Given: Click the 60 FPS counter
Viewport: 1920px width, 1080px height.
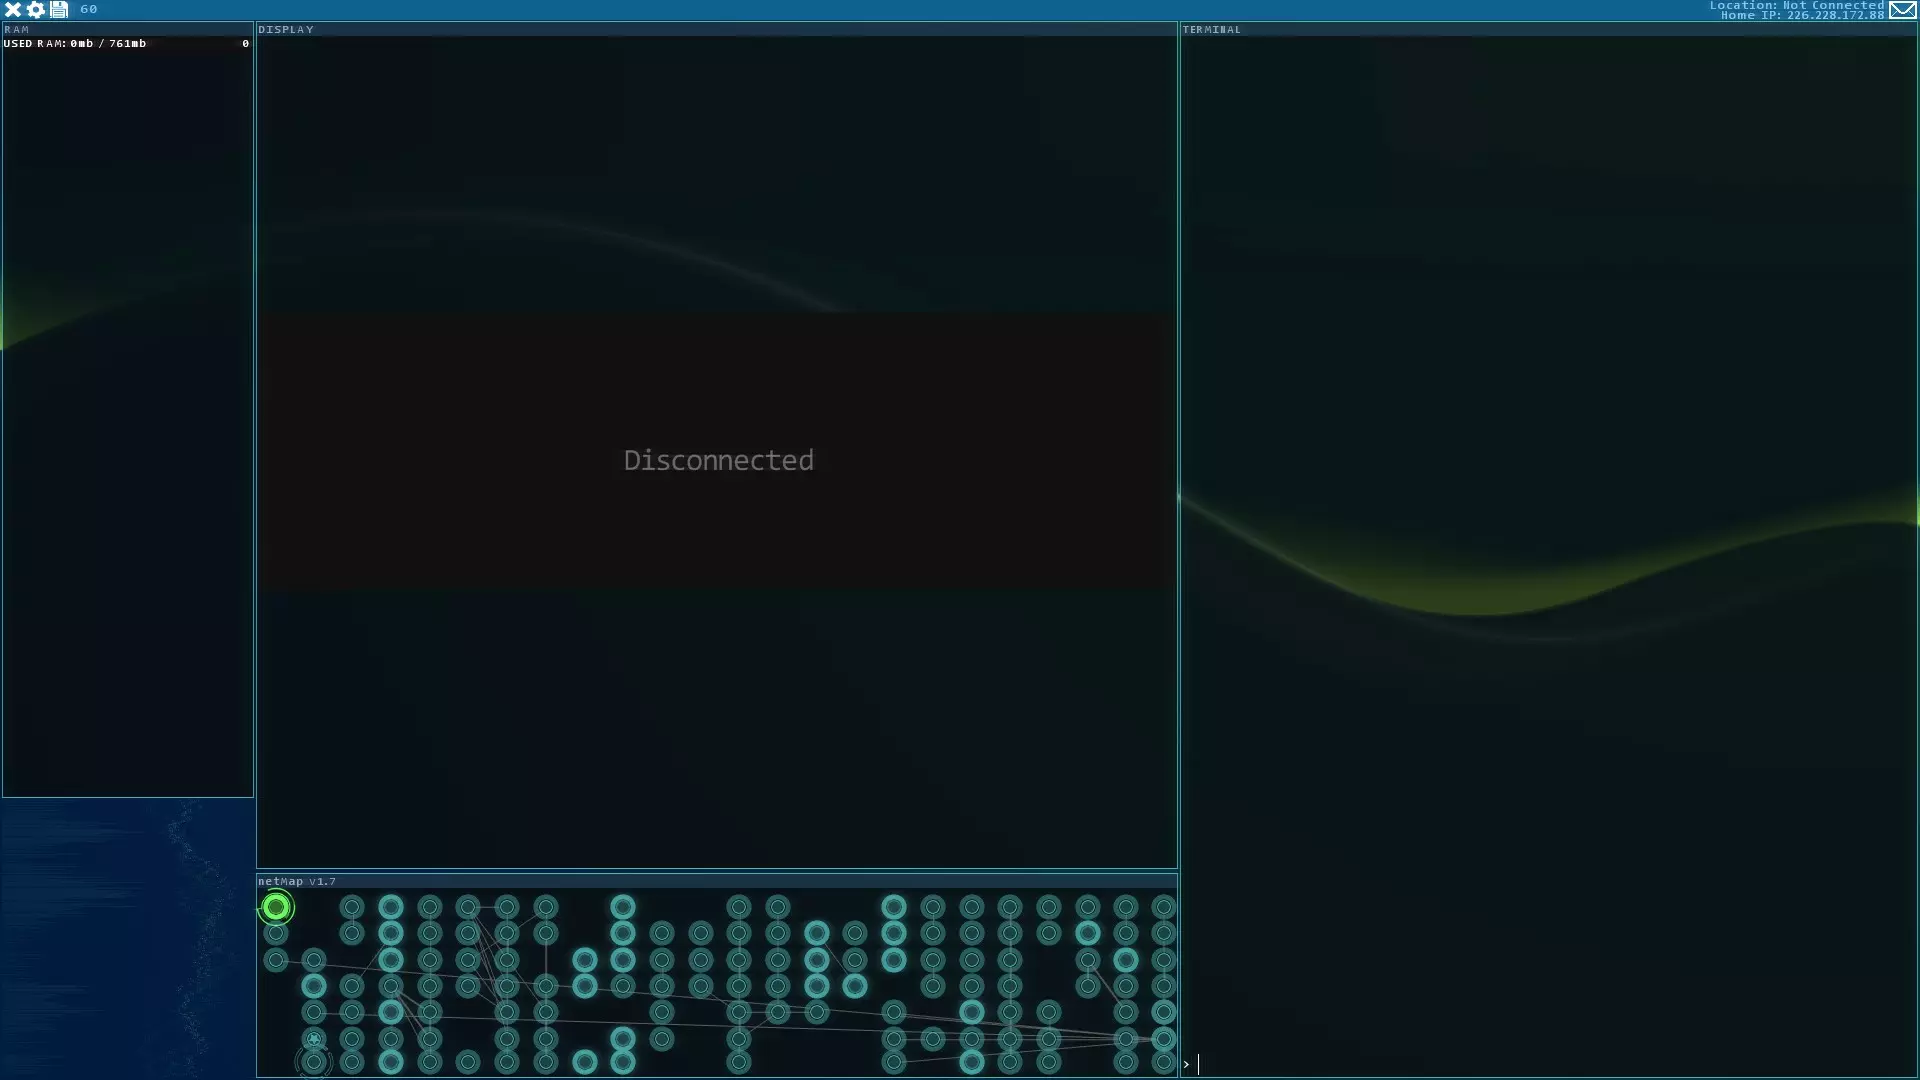Looking at the screenshot, I should (89, 9).
